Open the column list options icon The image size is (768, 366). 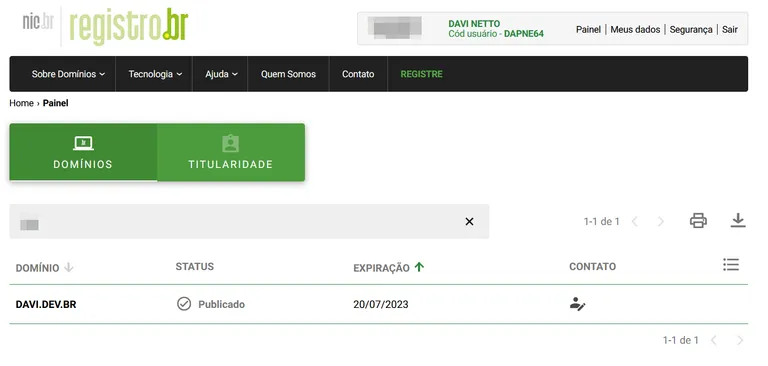(731, 265)
